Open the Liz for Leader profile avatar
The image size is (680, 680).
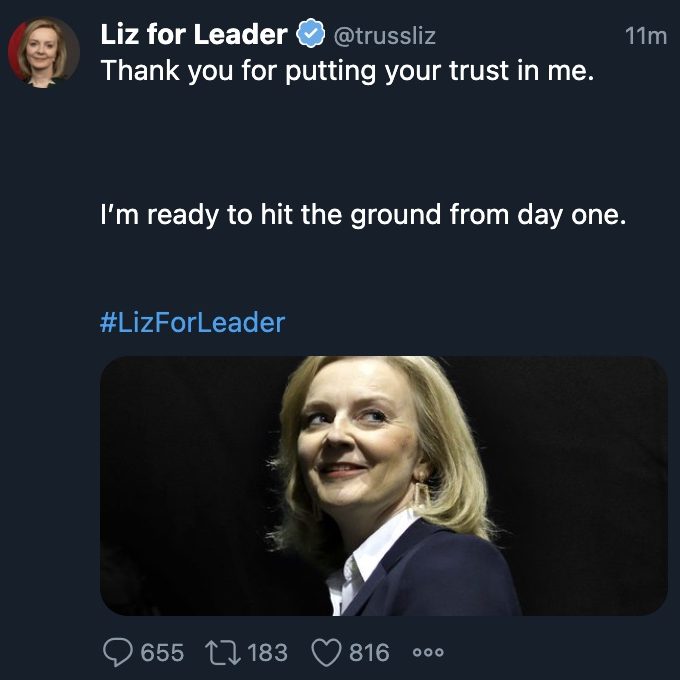pos(43,53)
